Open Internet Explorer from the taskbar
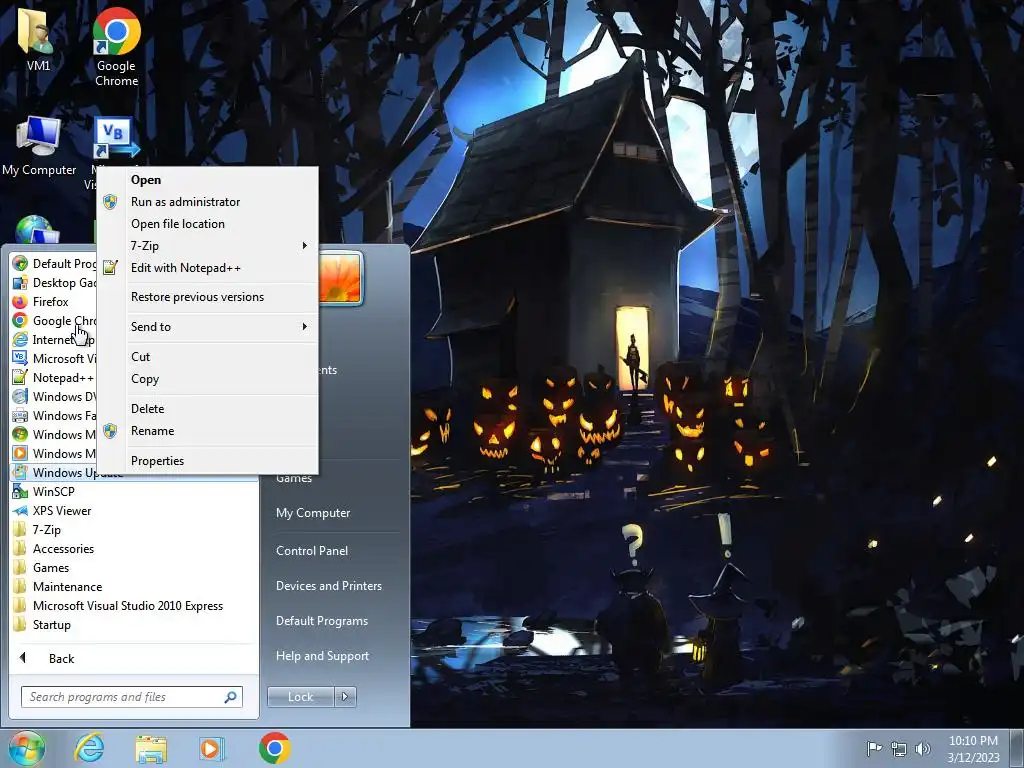 click(x=89, y=748)
